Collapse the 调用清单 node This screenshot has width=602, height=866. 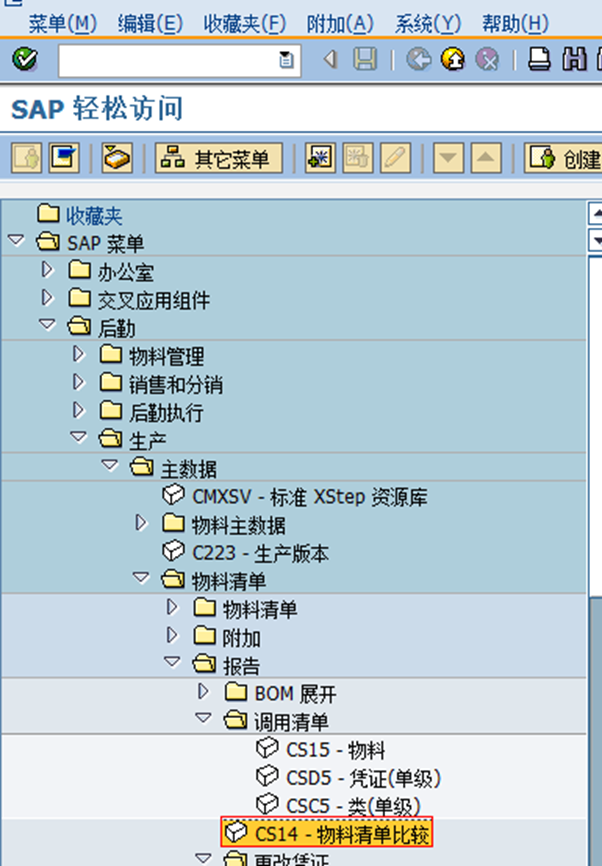[x=204, y=719]
